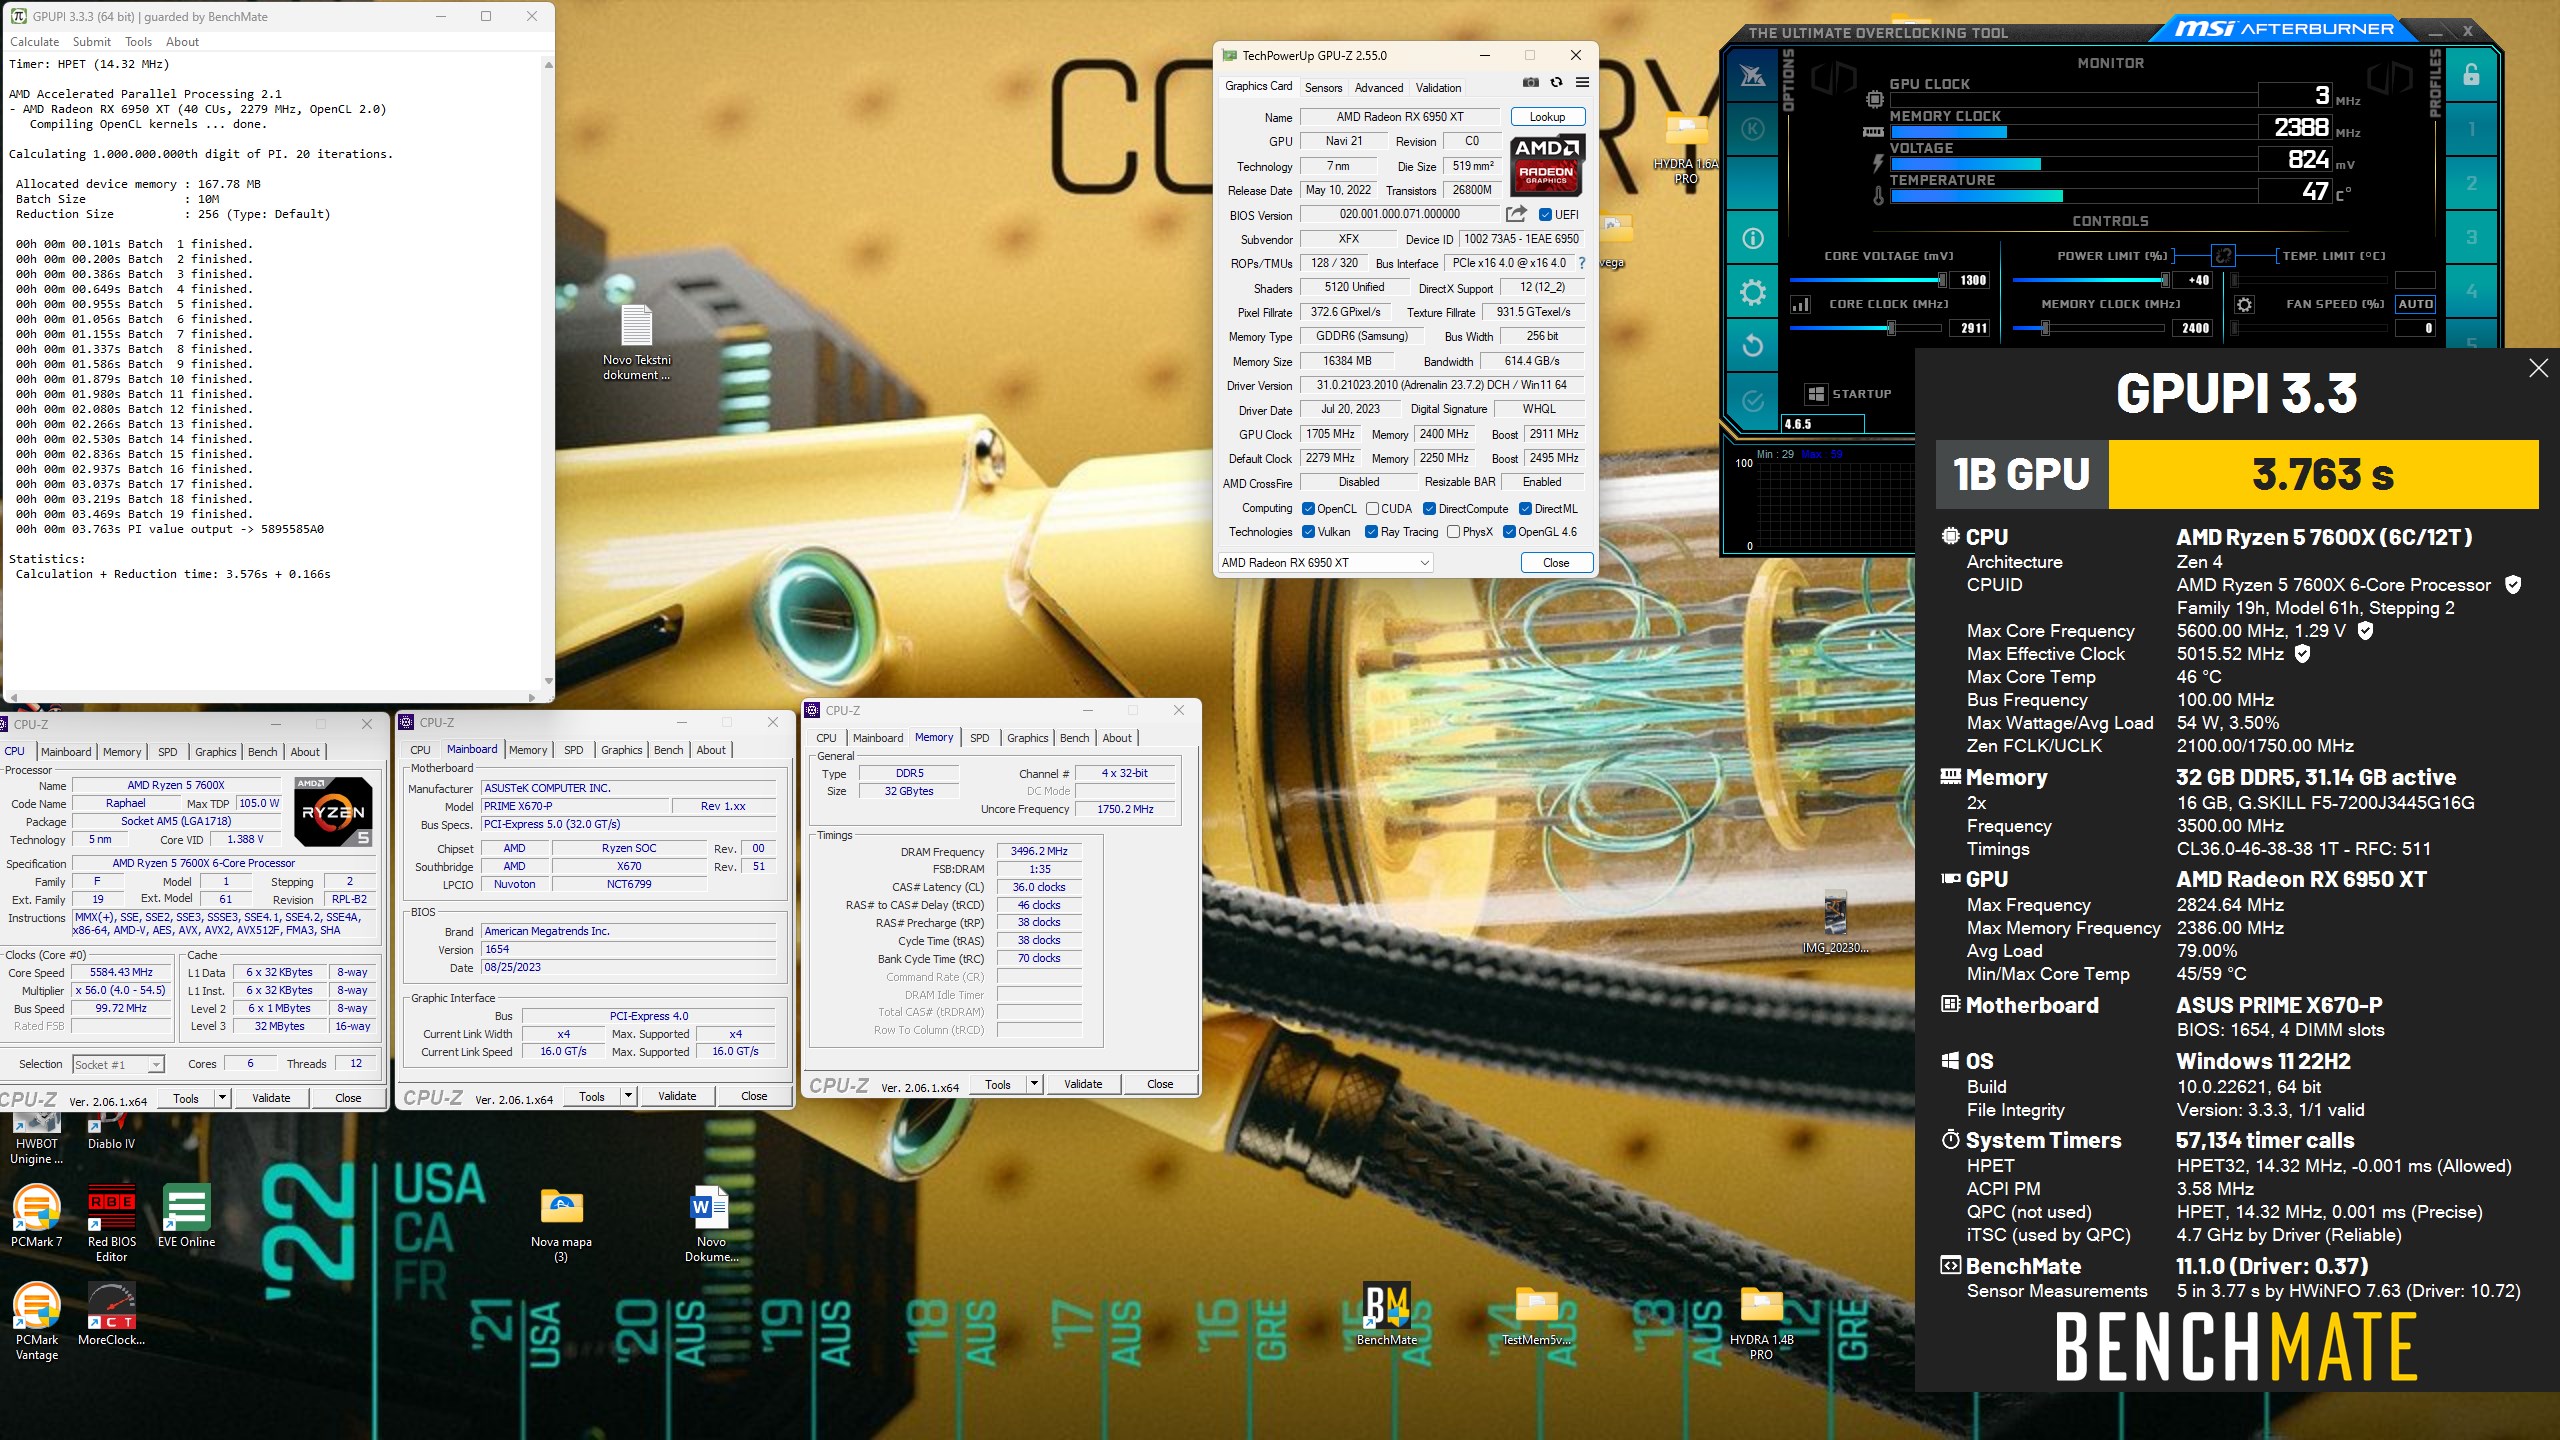Click the Lookup button in GPU-Z
This screenshot has height=1440, width=2560.
(x=1547, y=117)
